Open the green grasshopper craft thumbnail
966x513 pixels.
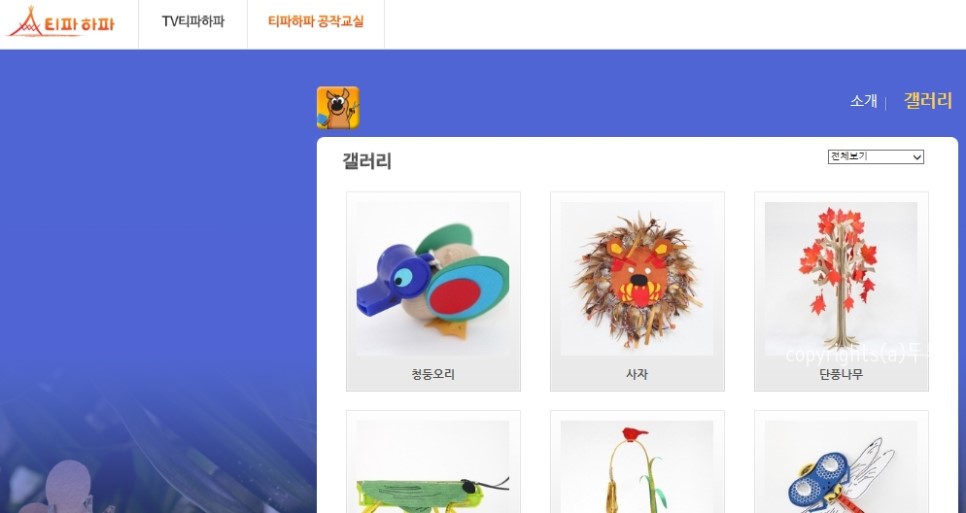(433, 467)
